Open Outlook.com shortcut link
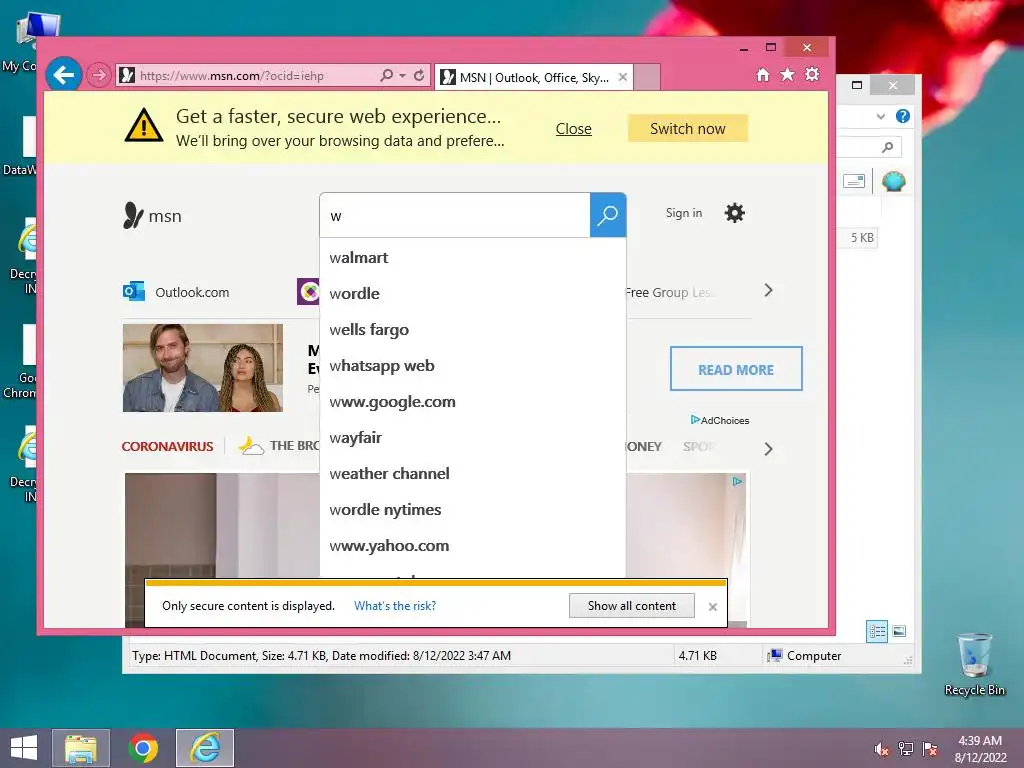The width and height of the screenshot is (1024, 768). 192,292
